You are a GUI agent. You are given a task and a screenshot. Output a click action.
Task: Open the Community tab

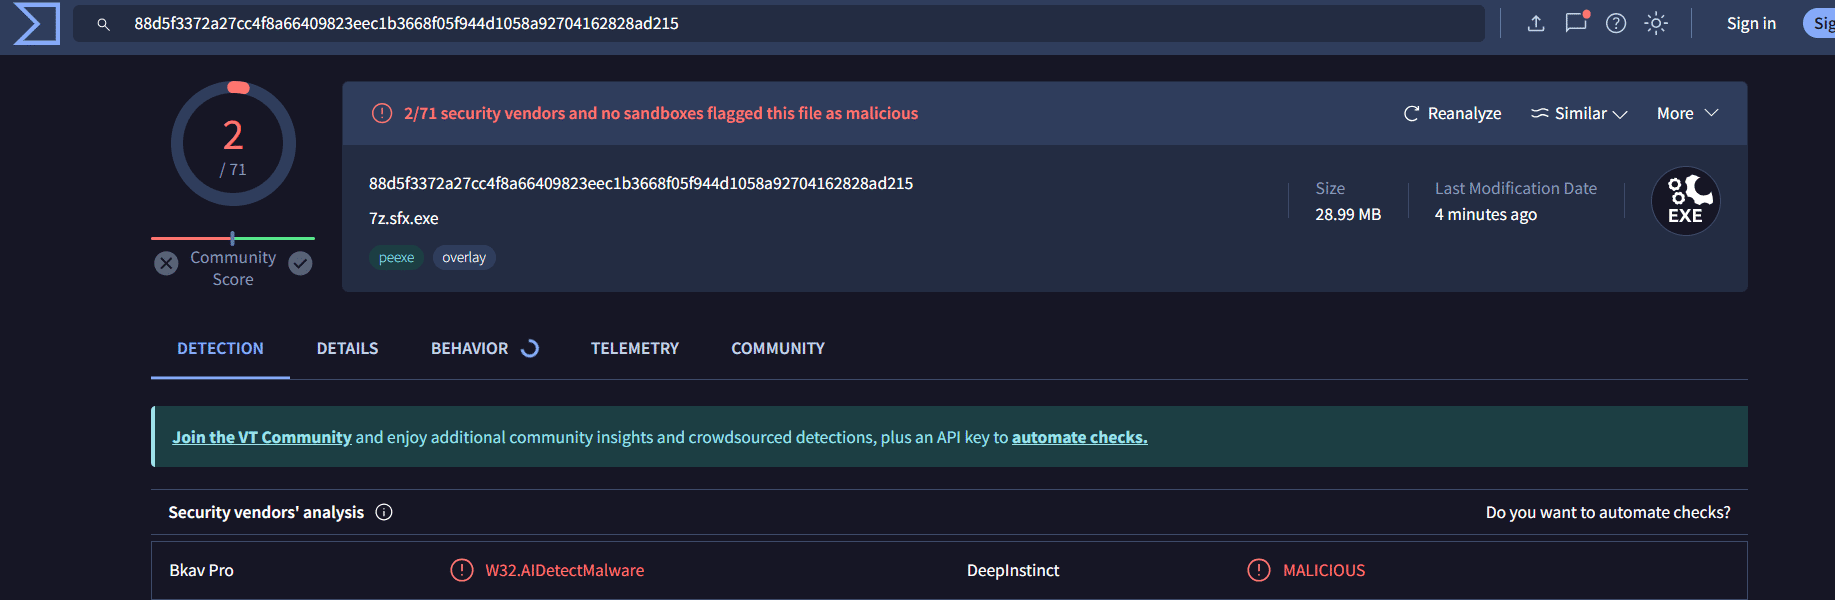[777, 348]
